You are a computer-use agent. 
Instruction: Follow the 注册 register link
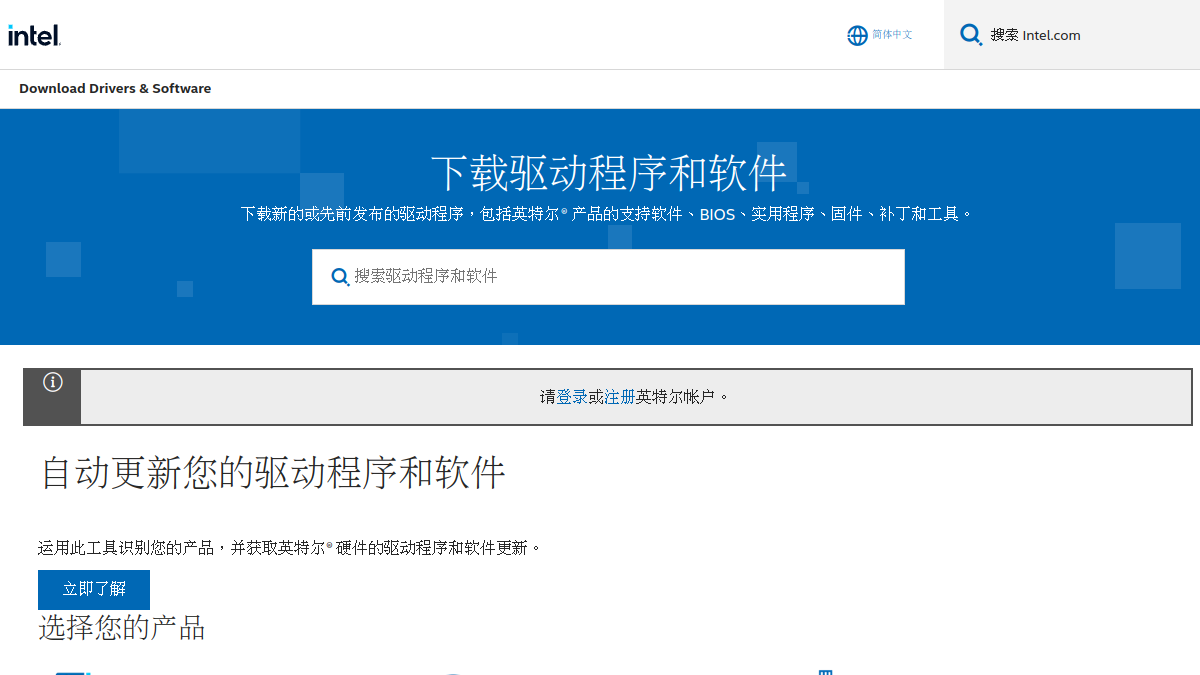(620, 397)
